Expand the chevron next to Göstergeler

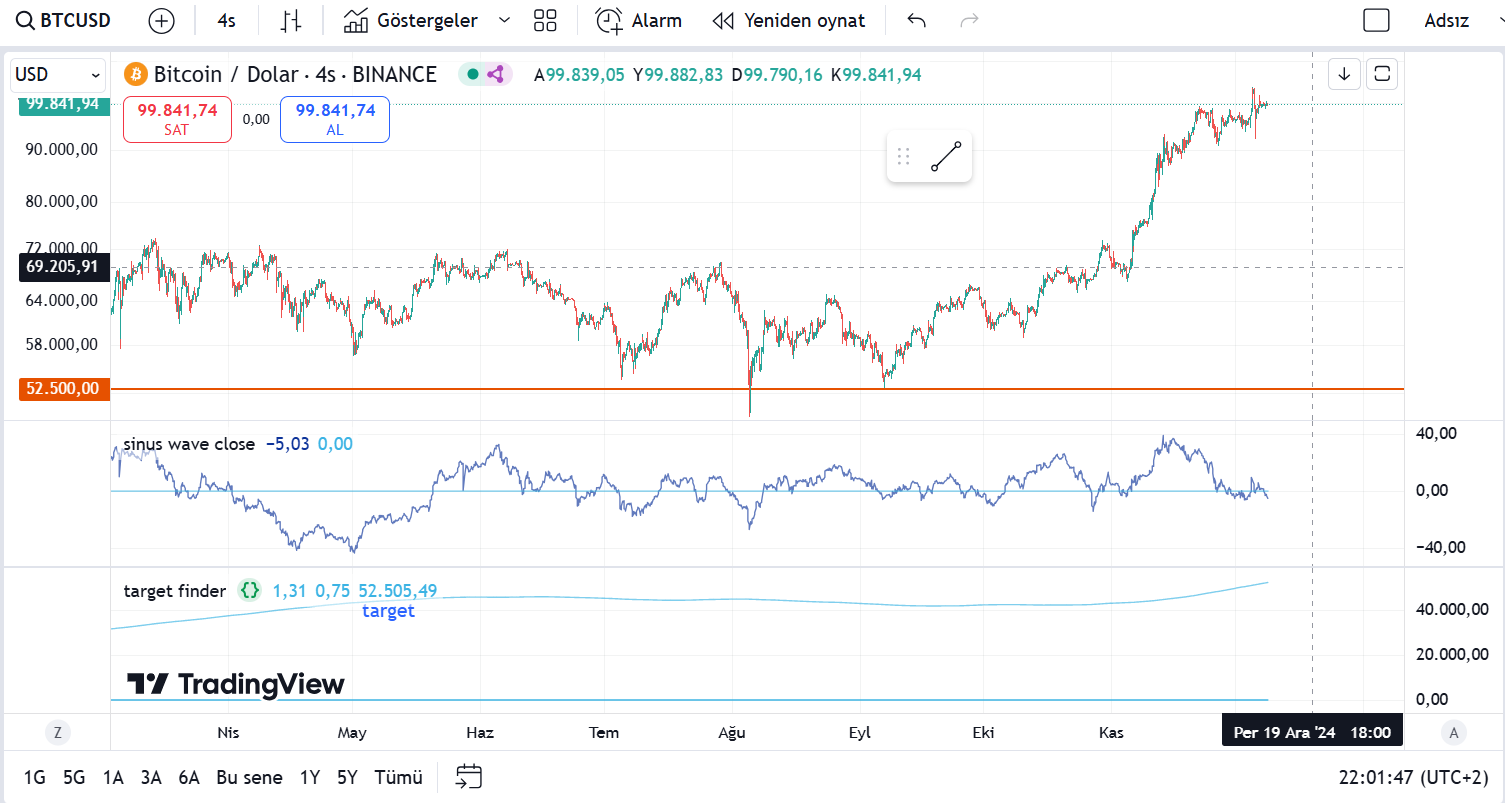(504, 20)
